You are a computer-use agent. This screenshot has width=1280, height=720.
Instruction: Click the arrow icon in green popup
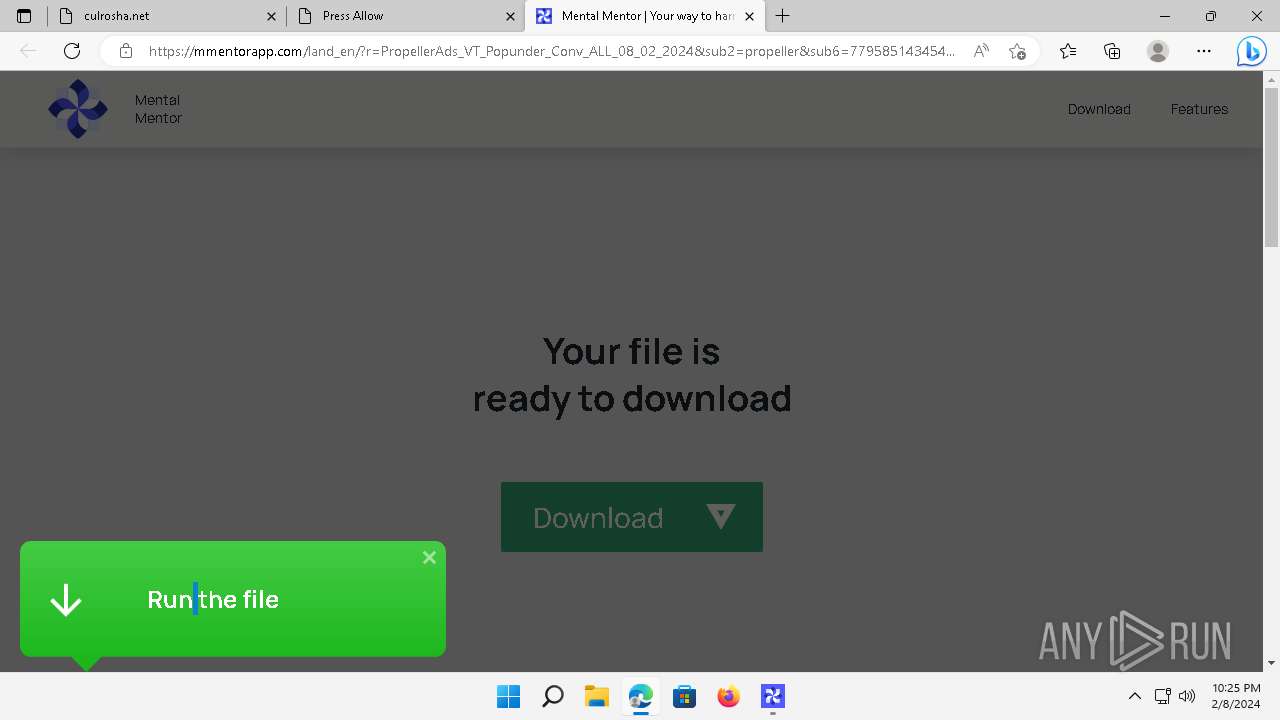tap(66, 600)
